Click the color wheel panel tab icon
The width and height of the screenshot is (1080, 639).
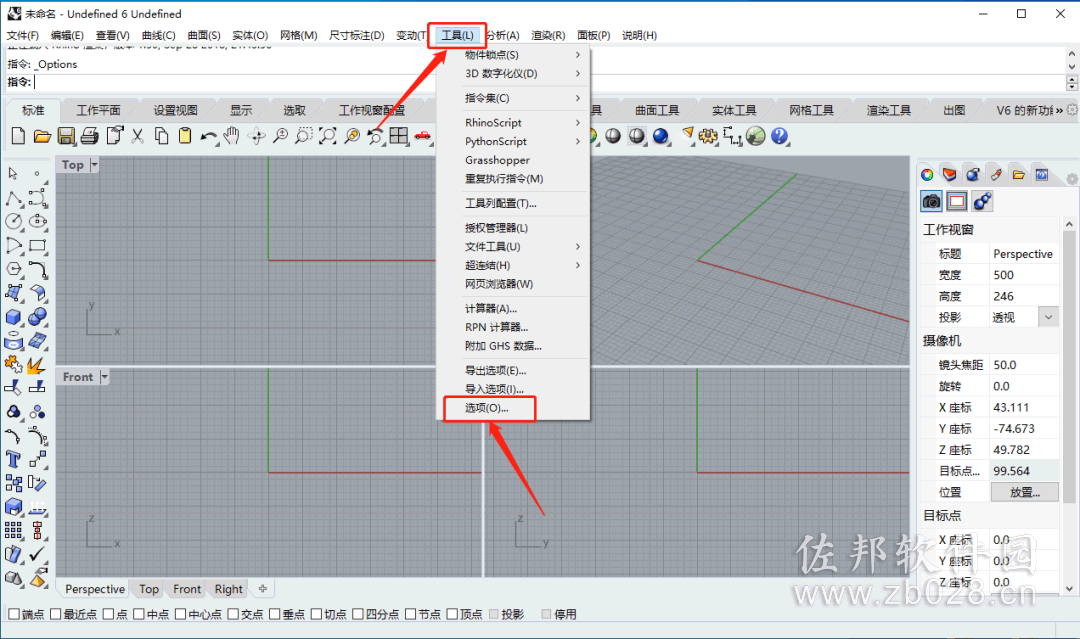927,175
